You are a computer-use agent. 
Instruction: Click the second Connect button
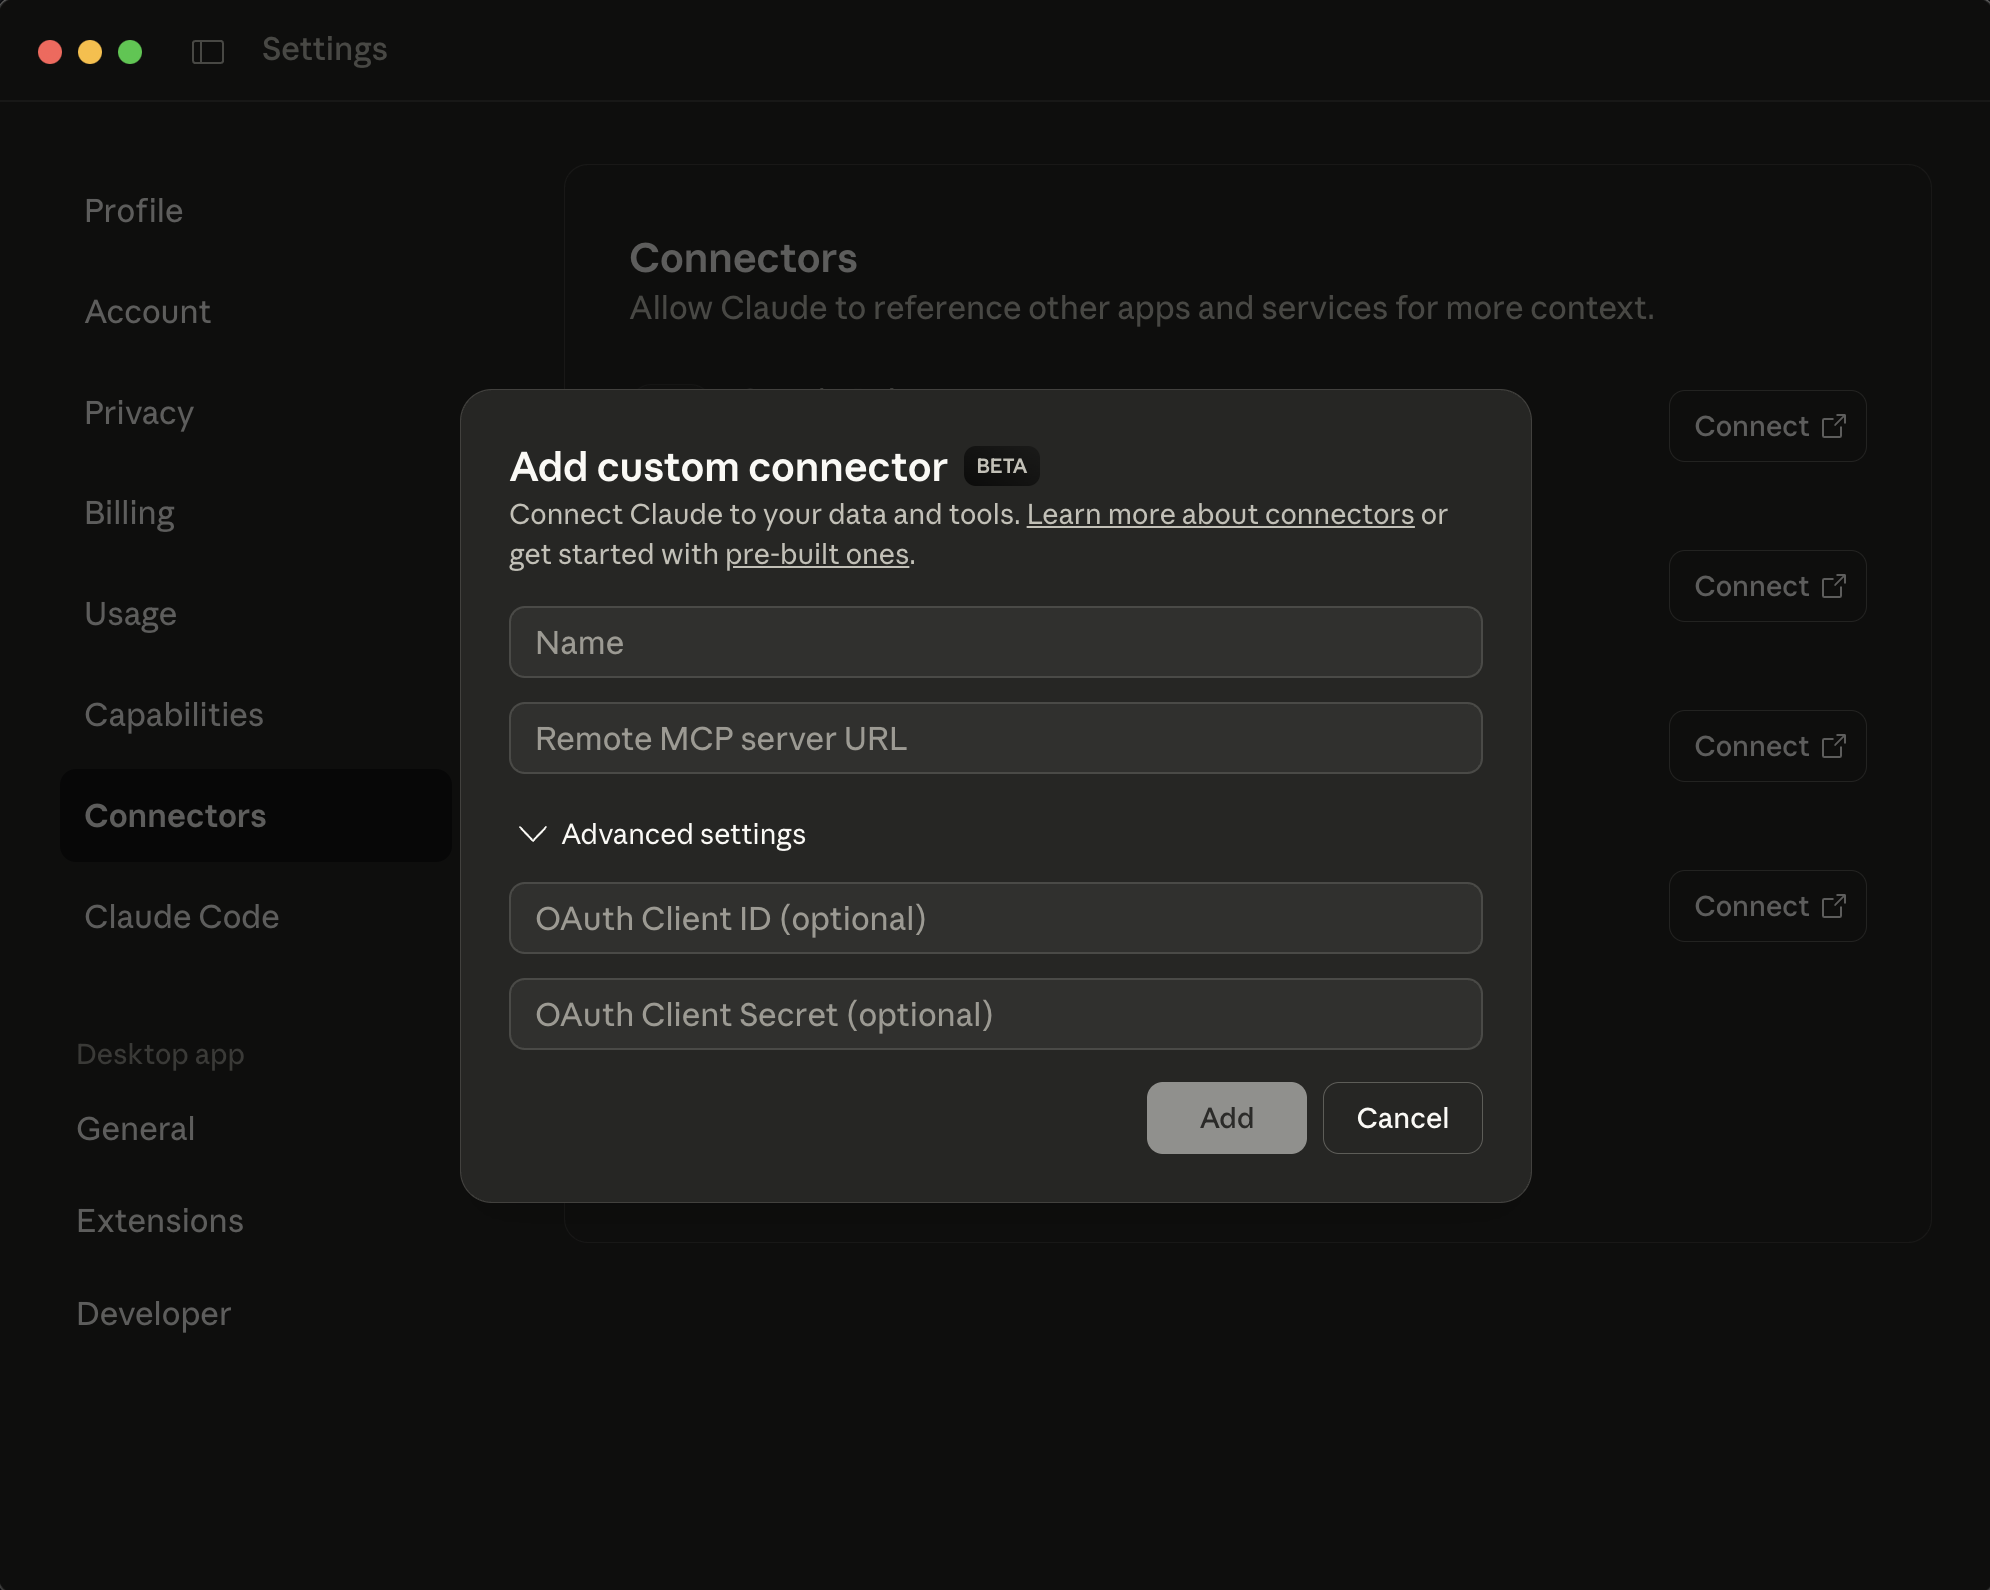(x=1767, y=586)
